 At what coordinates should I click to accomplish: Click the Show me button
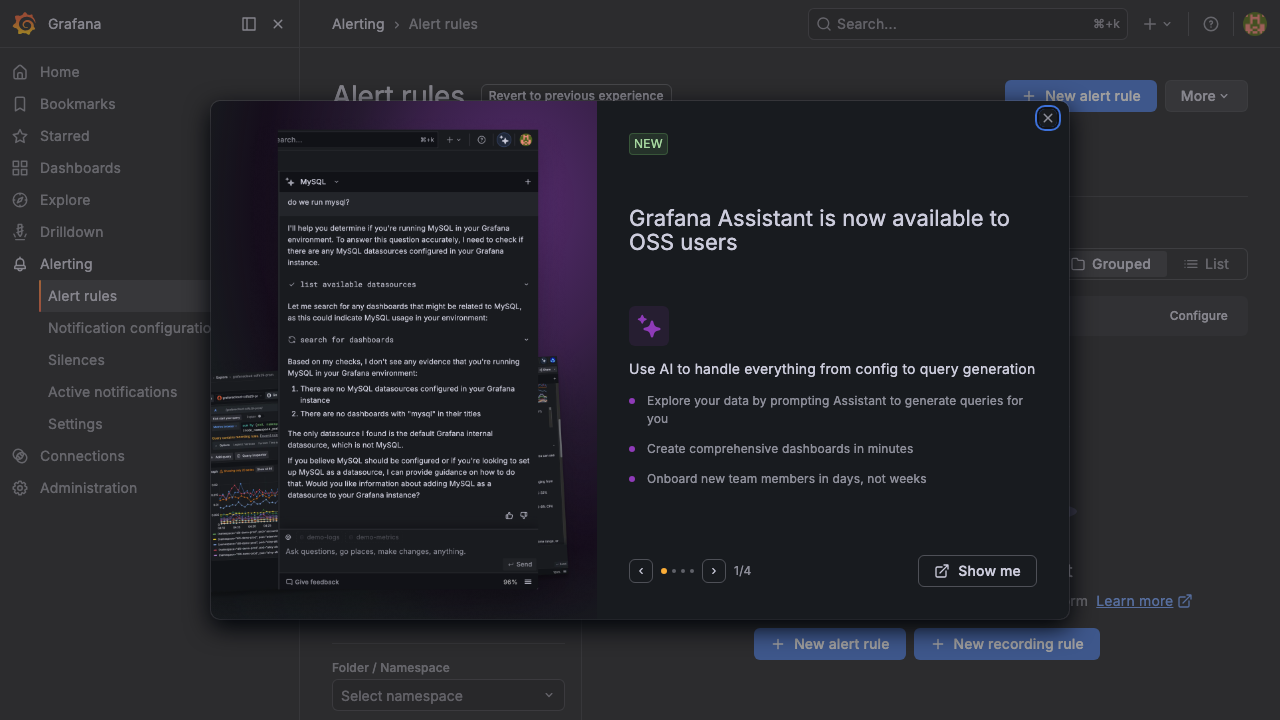[977, 571]
